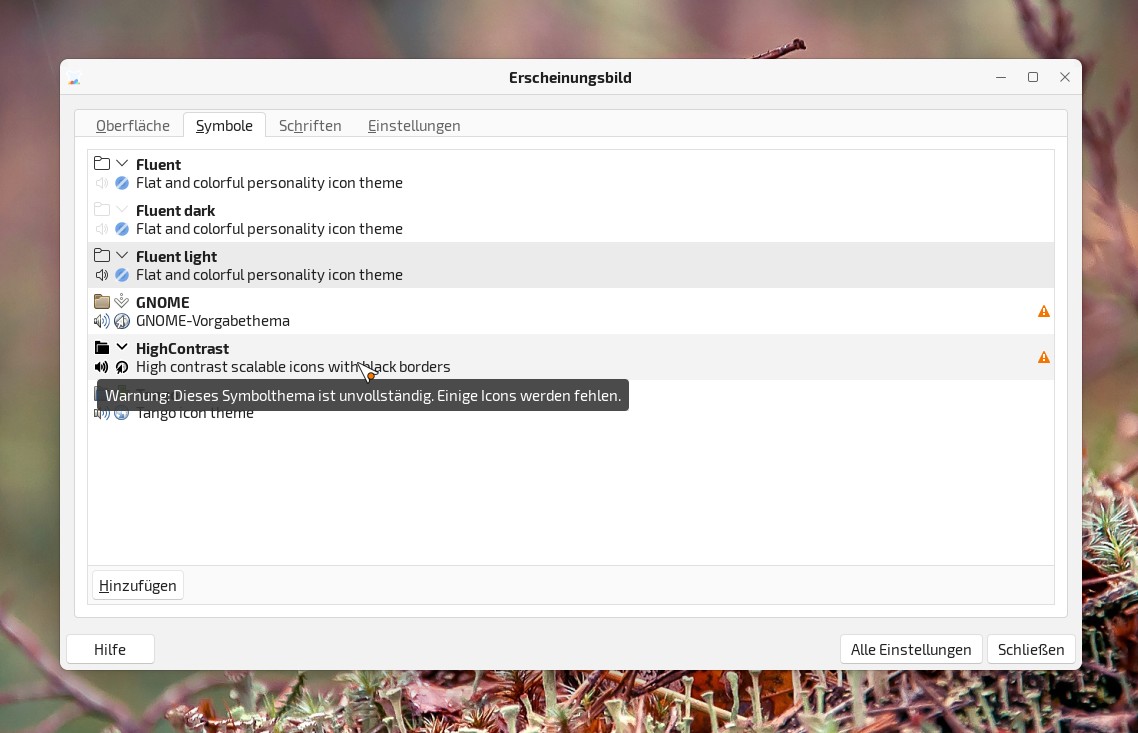Click the blue globe icon in the Fluent row
The height and width of the screenshot is (733, 1138).
coord(122,183)
